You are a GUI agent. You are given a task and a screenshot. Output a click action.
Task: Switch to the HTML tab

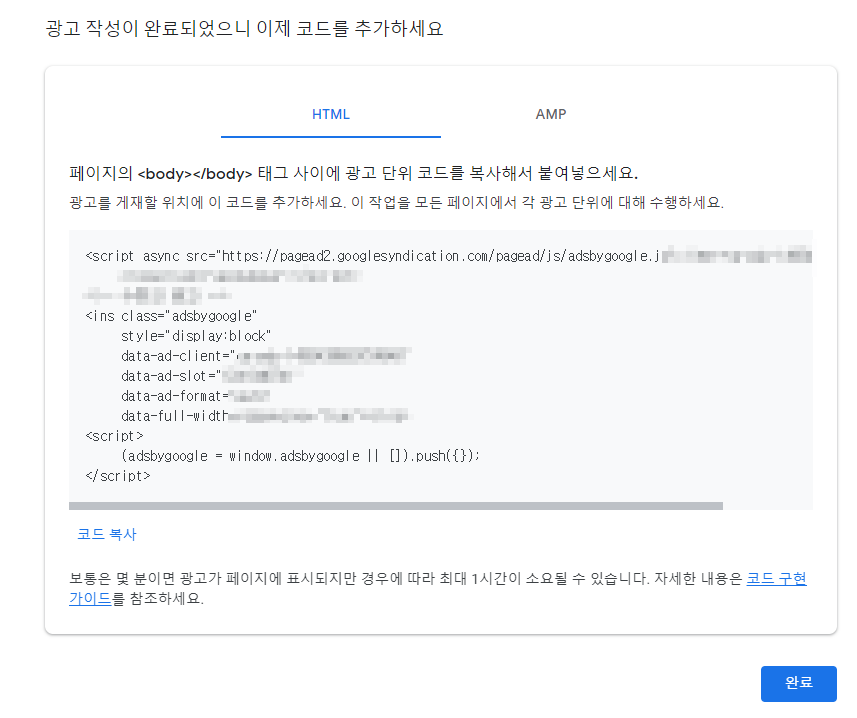331,114
